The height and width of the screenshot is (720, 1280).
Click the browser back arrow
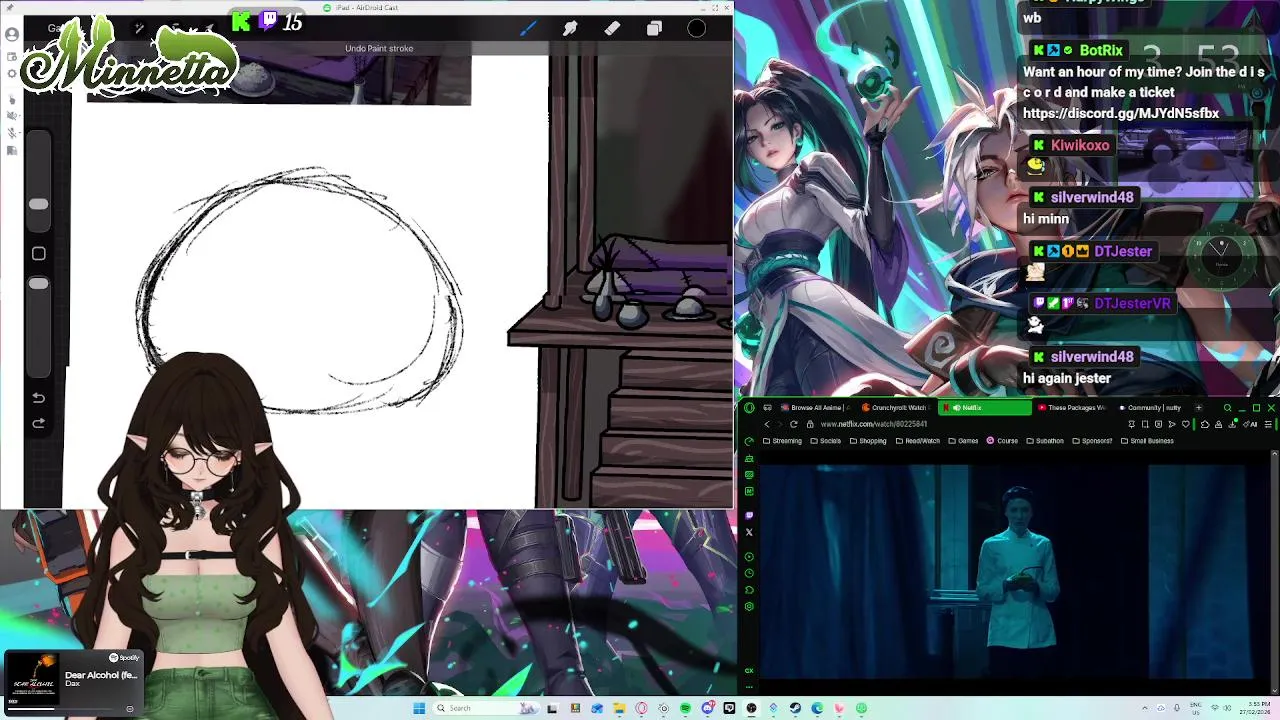click(x=768, y=424)
